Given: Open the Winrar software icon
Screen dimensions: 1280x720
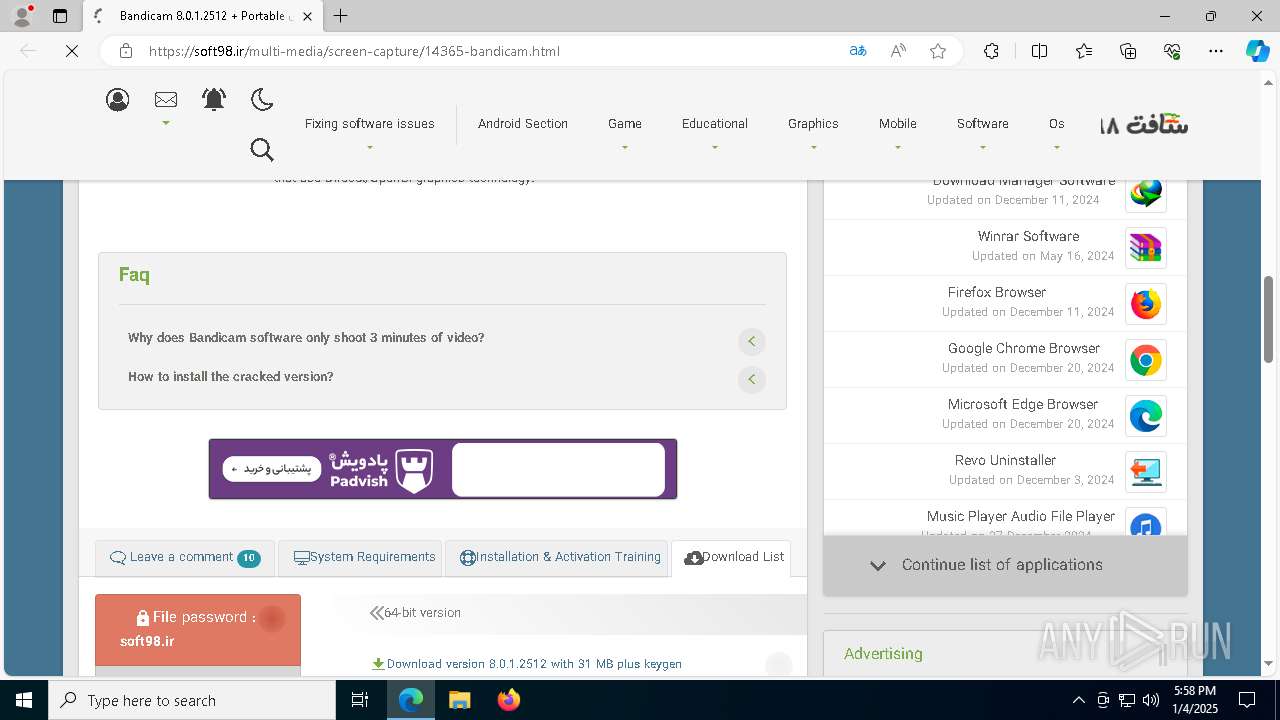Looking at the screenshot, I should click(1146, 248).
